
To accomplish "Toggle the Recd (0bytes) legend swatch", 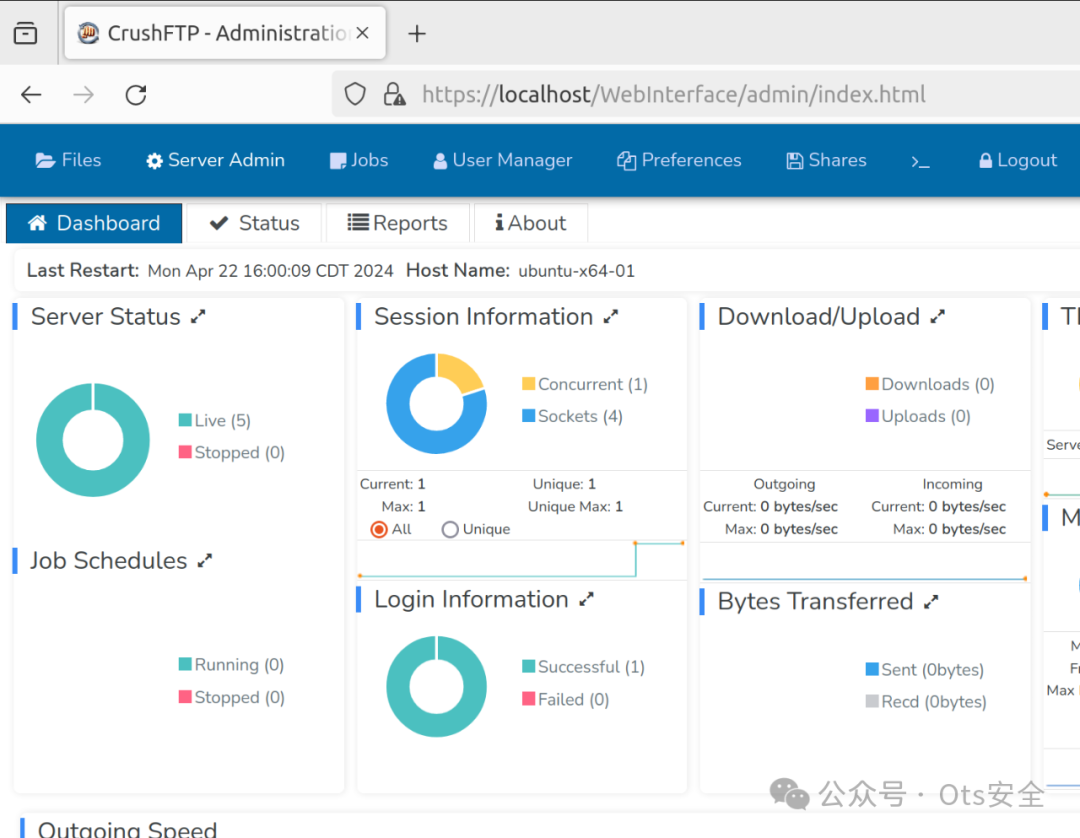I will [872, 702].
